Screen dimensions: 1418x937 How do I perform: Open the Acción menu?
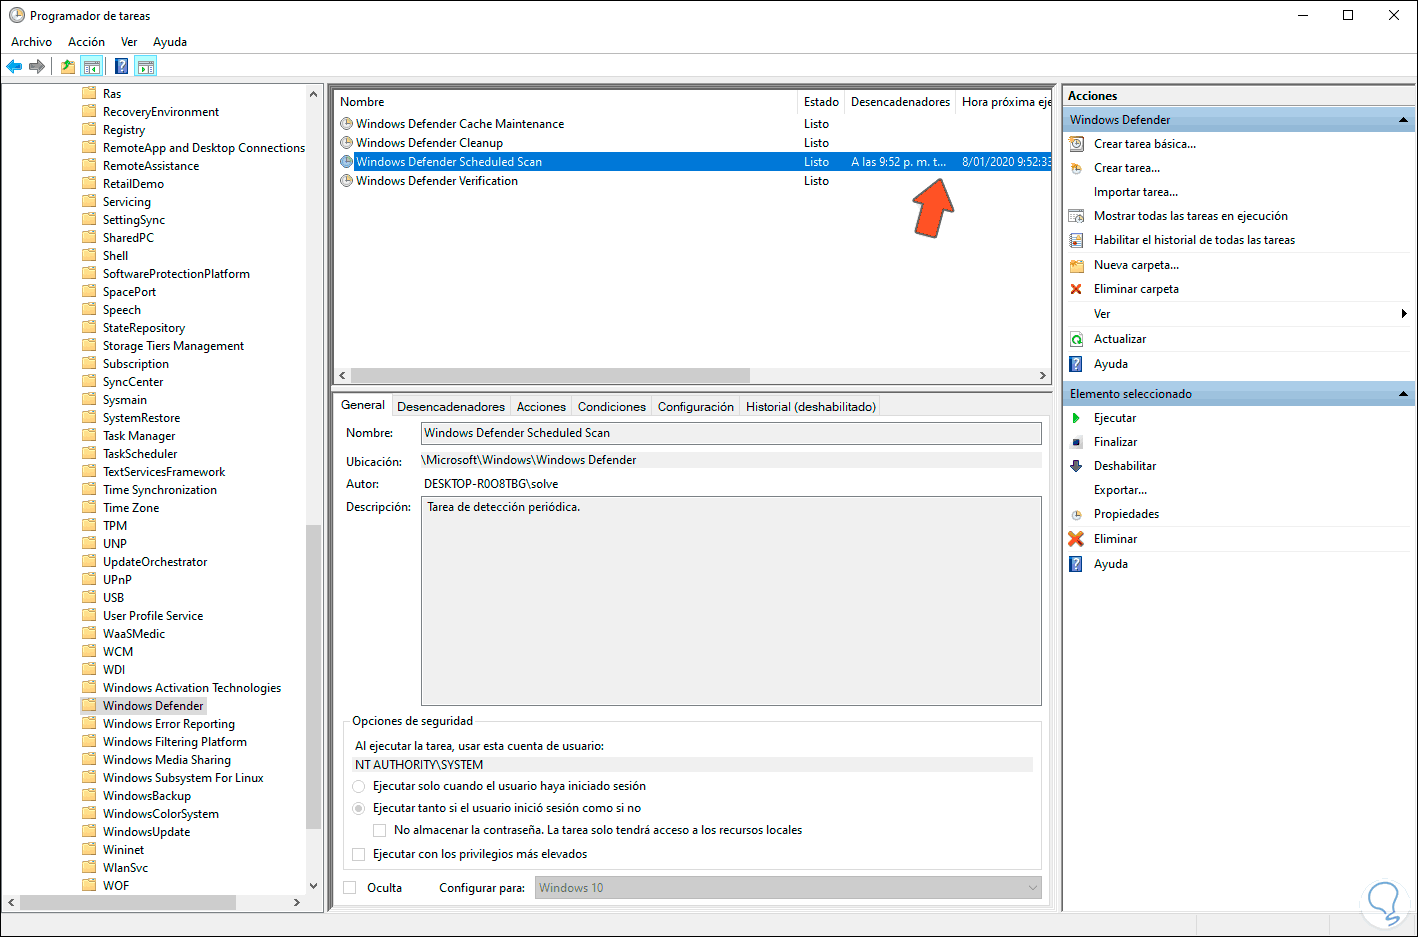point(86,42)
